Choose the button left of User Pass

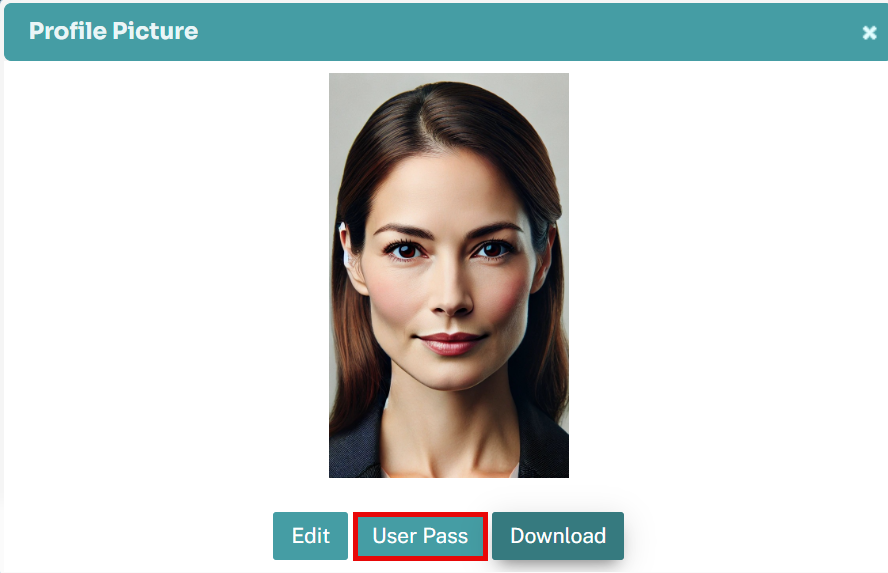(310, 536)
